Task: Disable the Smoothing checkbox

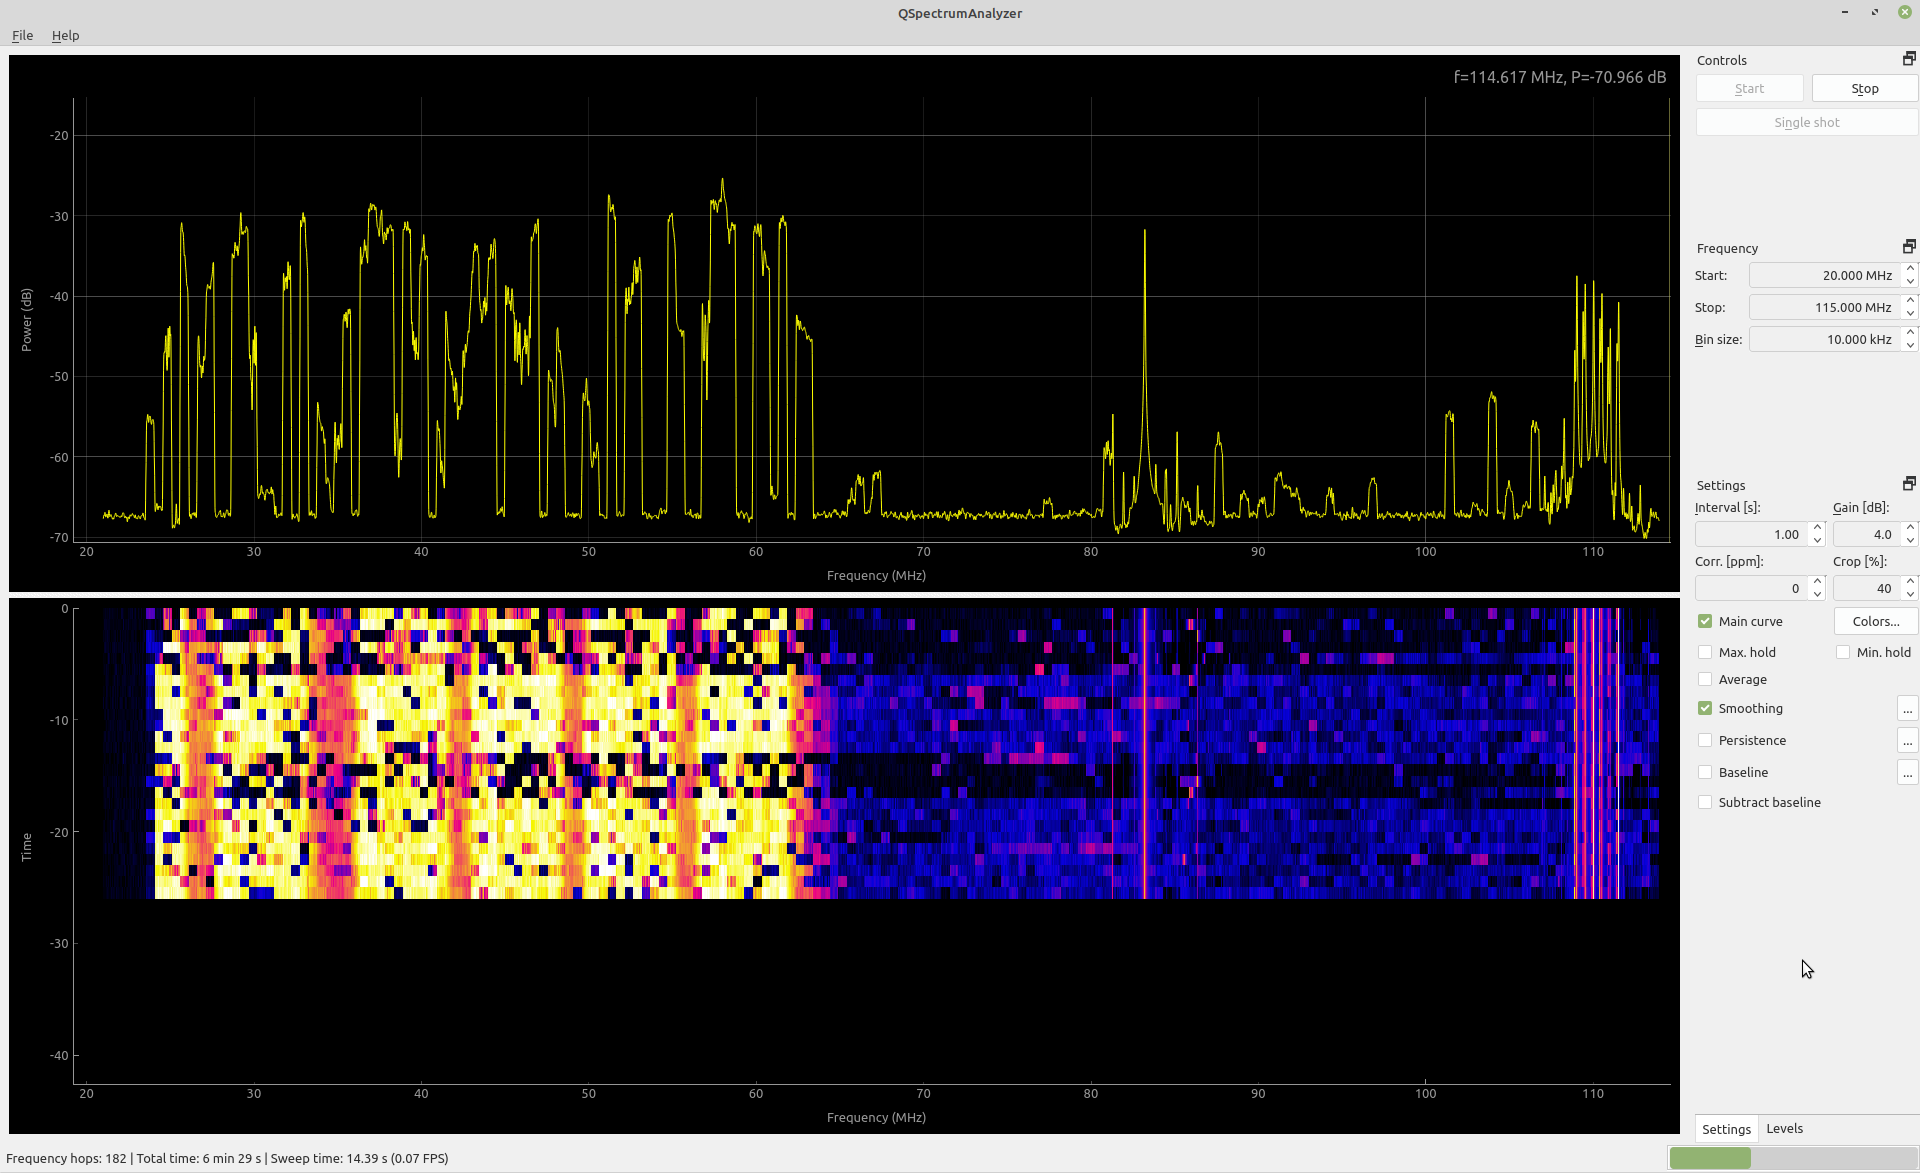Action: [x=1705, y=709]
